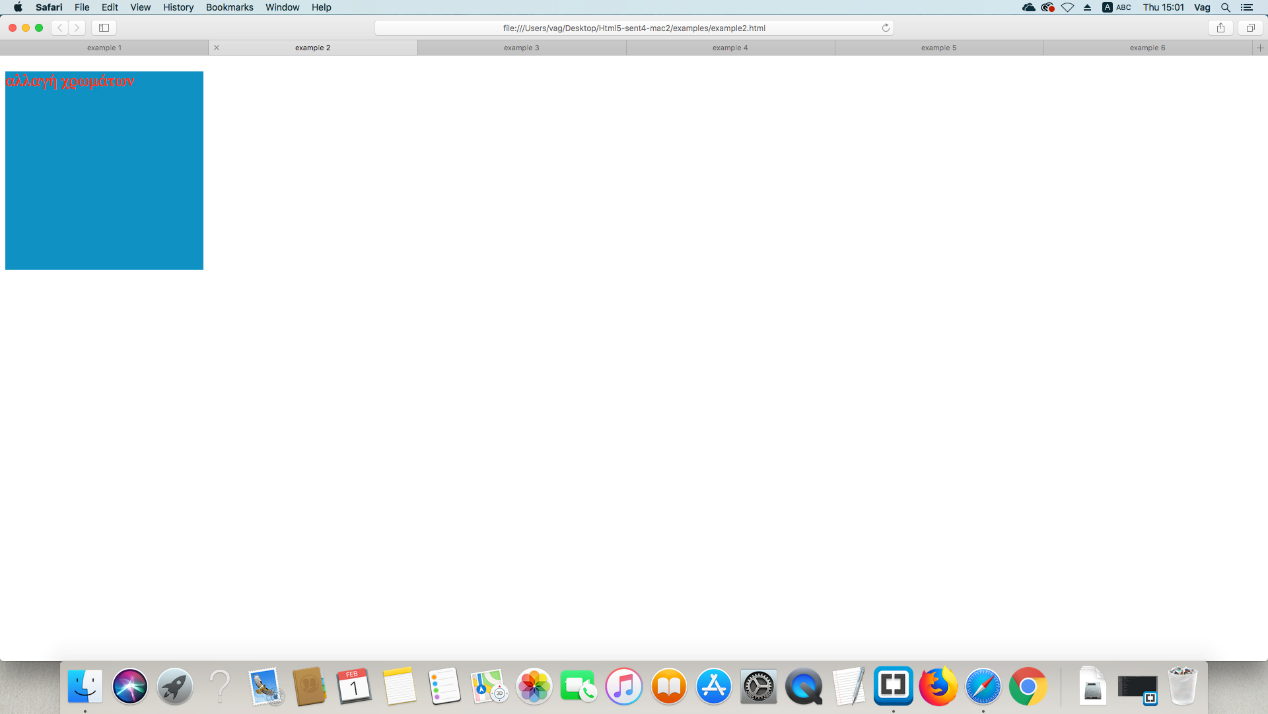Open the Share button in Safari toolbar

1220,28
